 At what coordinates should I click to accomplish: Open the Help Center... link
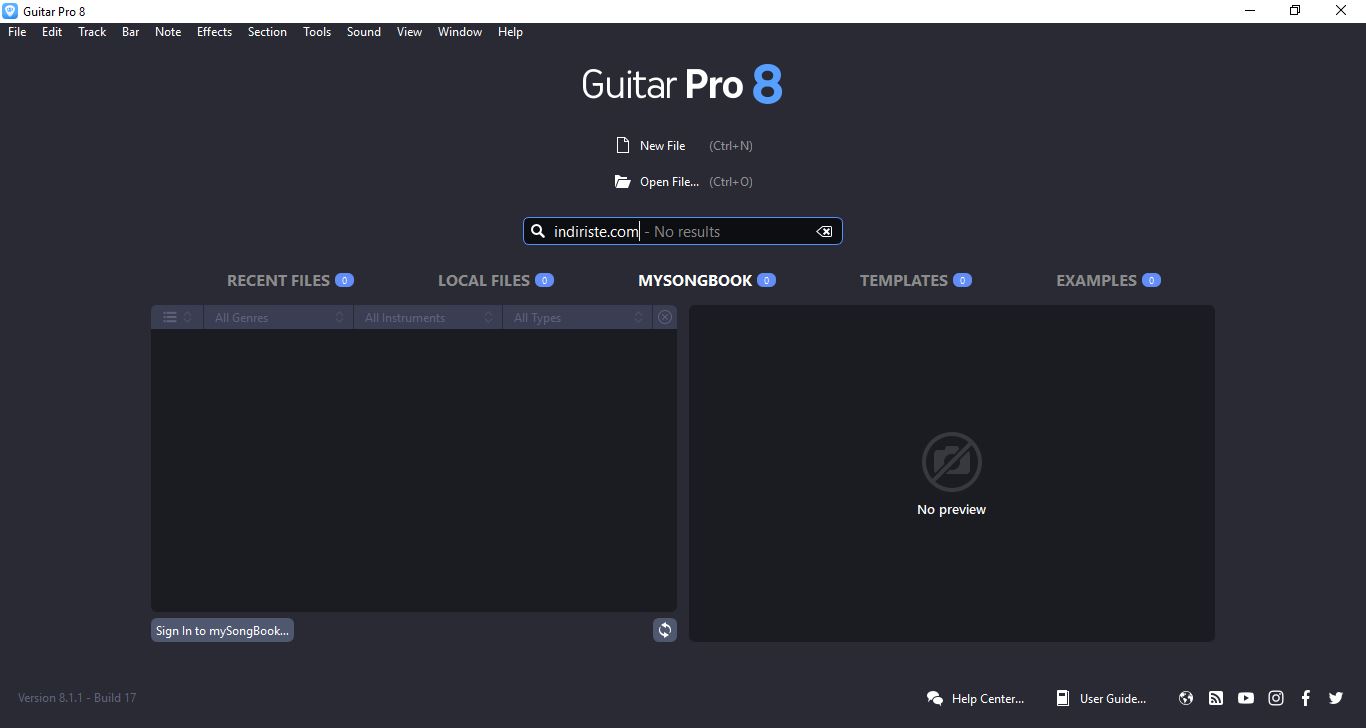tap(988, 699)
